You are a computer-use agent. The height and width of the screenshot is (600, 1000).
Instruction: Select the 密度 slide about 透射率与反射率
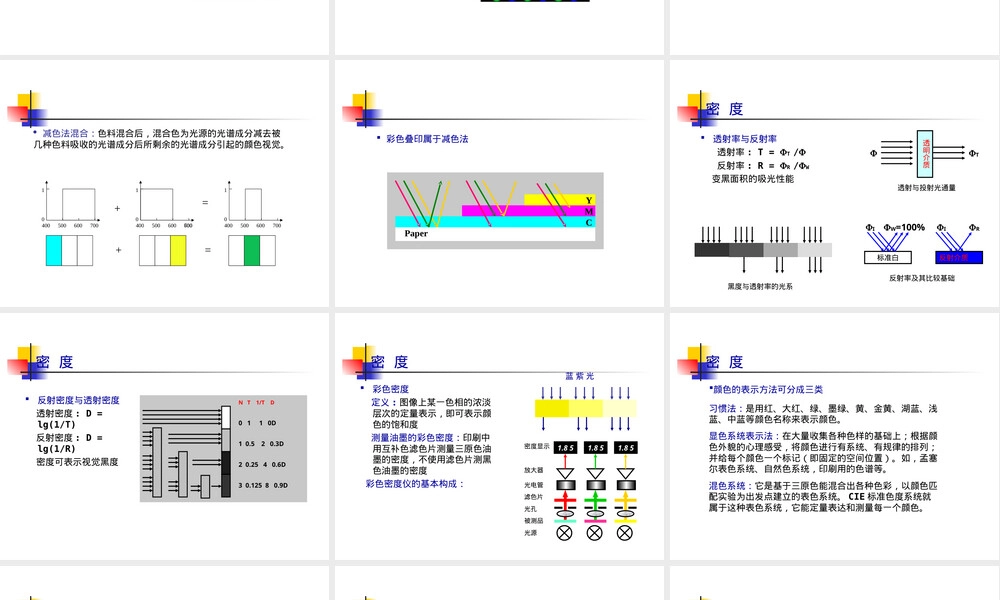click(x=835, y=183)
